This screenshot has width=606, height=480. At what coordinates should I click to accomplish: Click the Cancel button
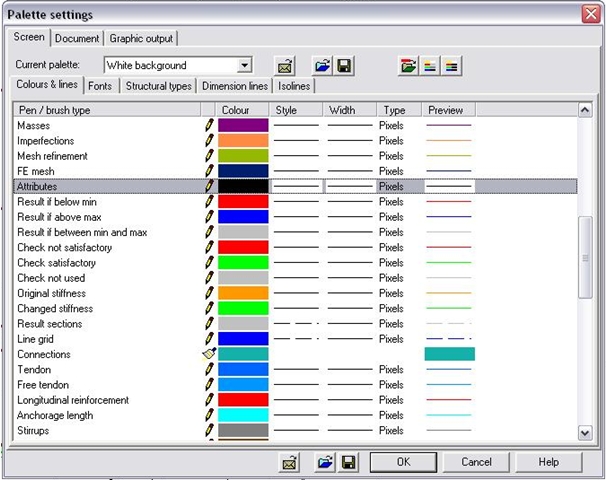coord(476,462)
